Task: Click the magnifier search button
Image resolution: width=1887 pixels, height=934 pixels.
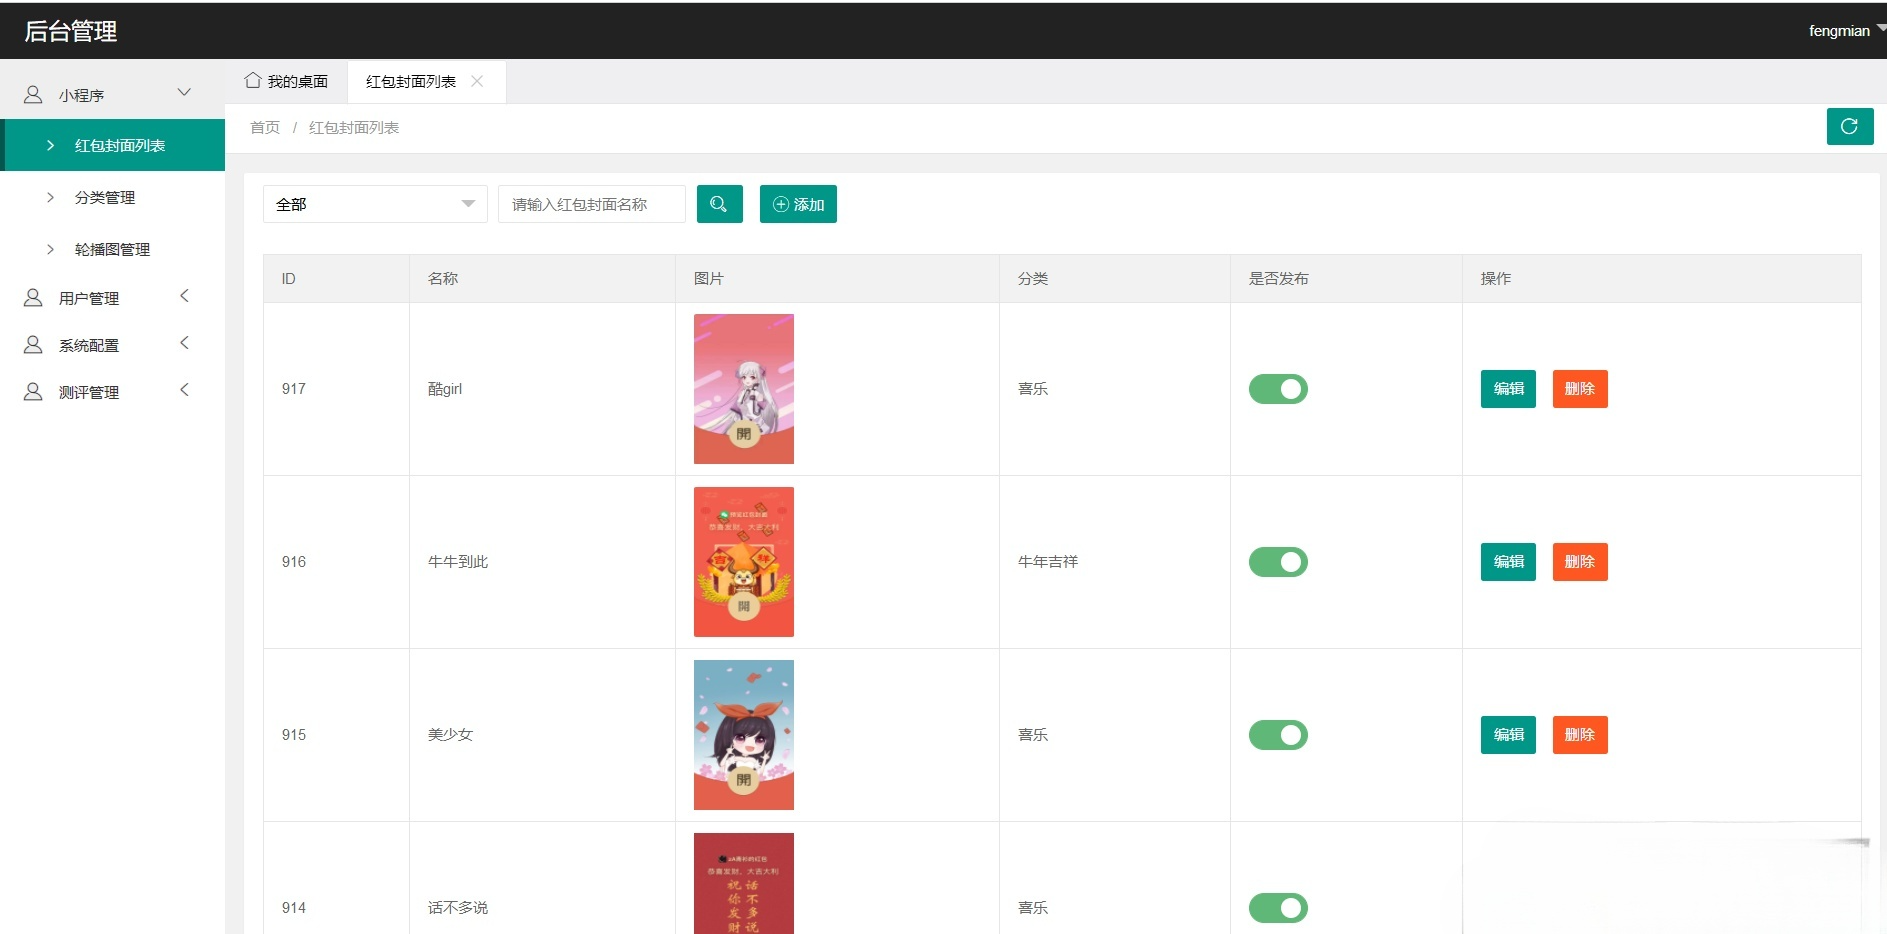Action: point(719,204)
